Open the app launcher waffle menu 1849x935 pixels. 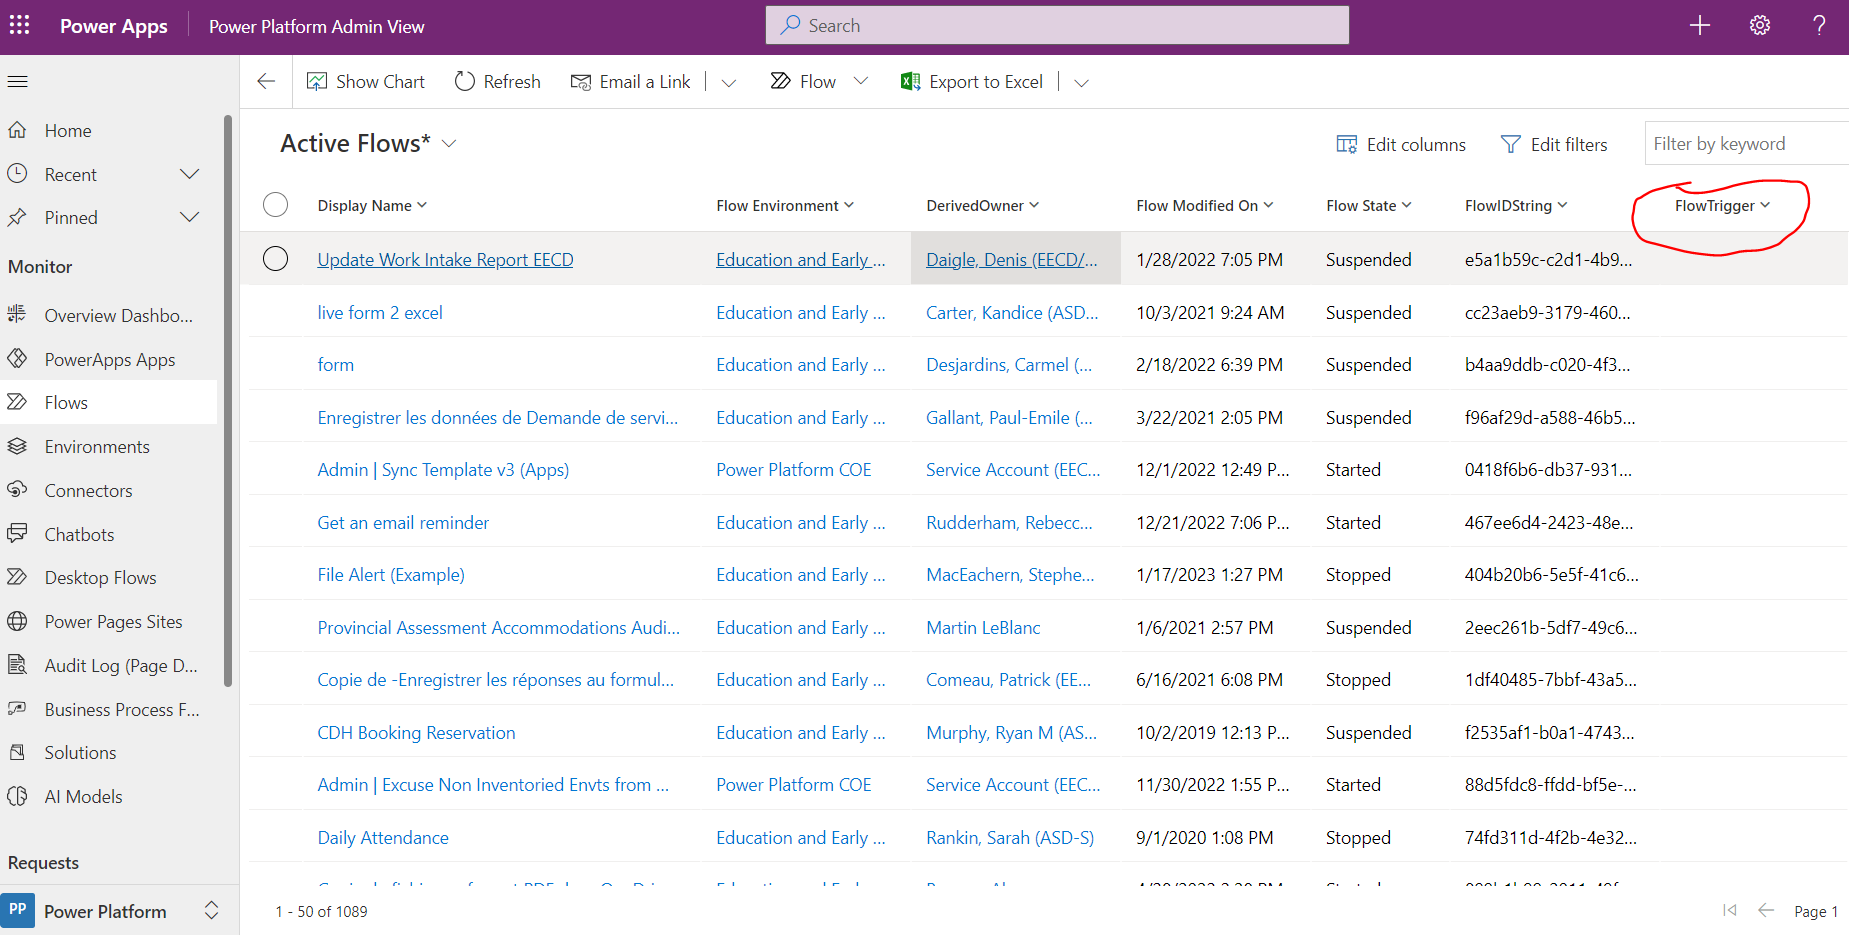pos(19,25)
